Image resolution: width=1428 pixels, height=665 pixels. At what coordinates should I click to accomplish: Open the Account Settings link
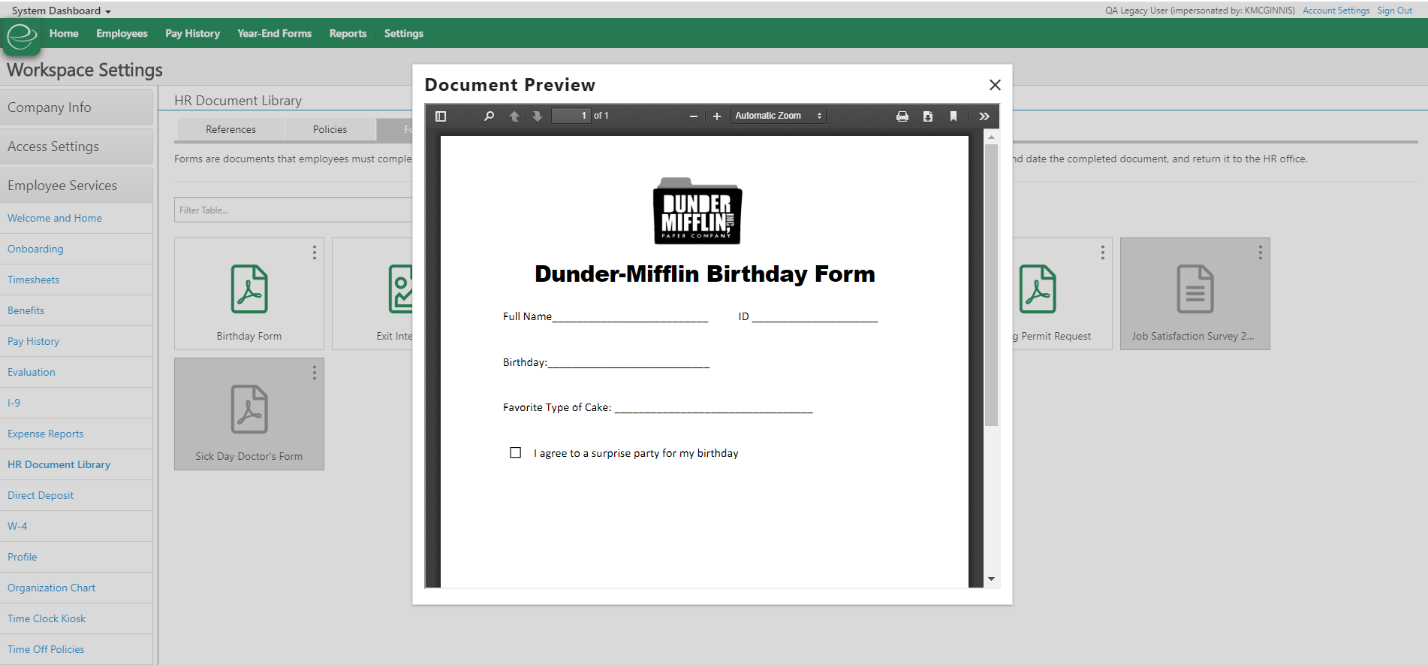[x=1336, y=10]
